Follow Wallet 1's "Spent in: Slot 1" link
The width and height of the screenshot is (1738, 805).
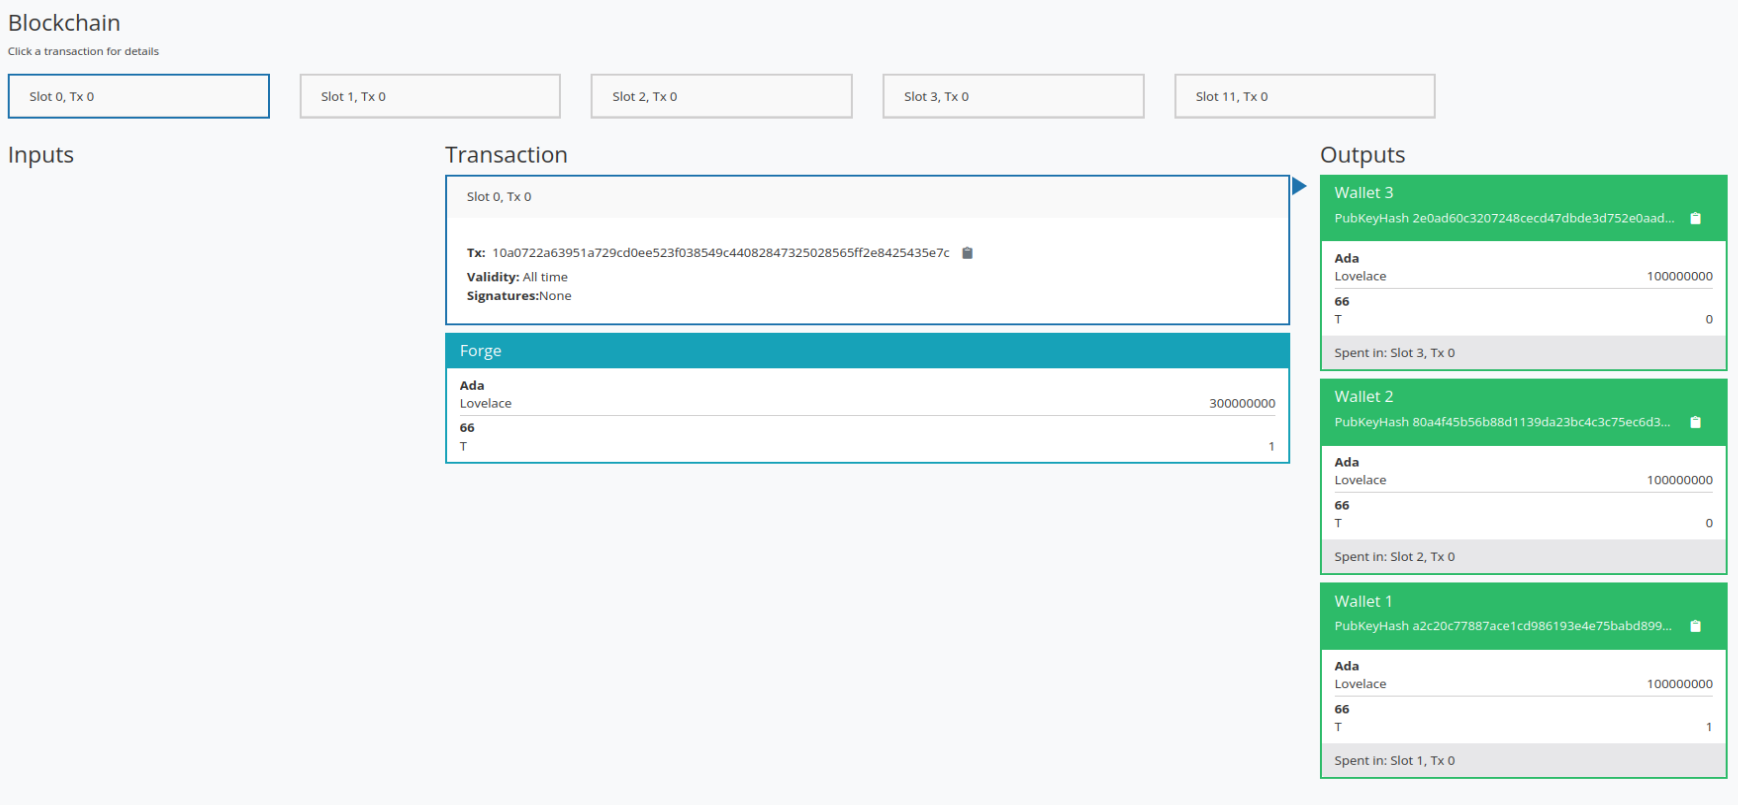click(x=1394, y=761)
